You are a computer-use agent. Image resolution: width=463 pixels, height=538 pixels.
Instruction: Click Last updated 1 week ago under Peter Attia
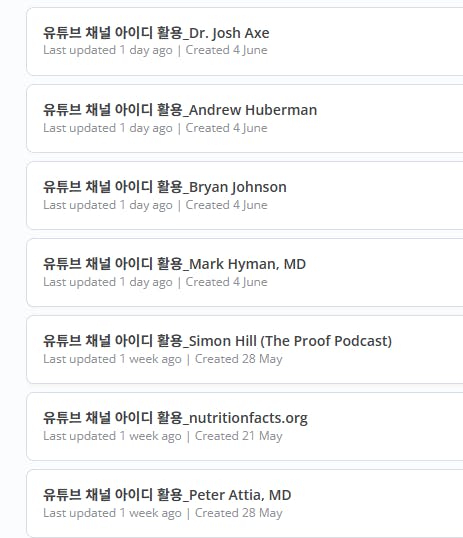pyautogui.click(x=112, y=513)
